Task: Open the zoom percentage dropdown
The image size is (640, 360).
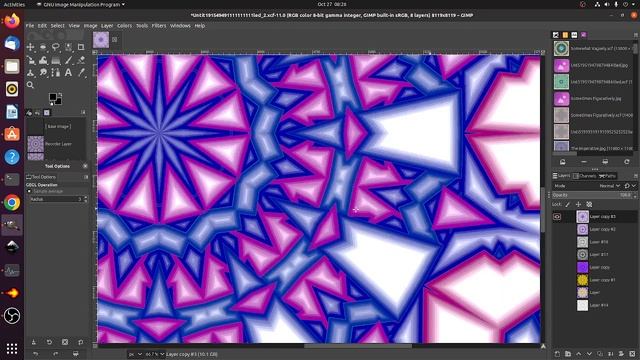Action: tap(155, 354)
